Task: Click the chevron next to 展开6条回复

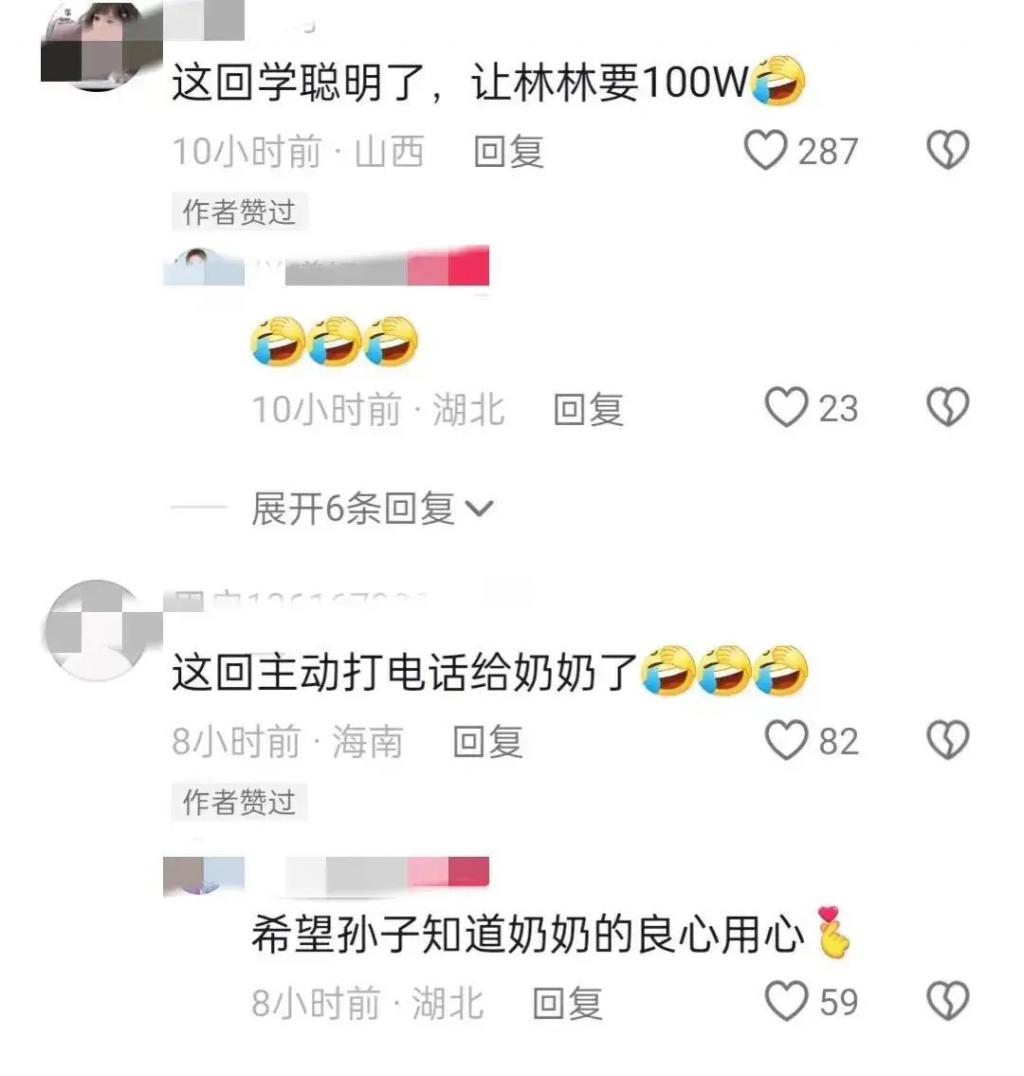Action: click(x=479, y=509)
